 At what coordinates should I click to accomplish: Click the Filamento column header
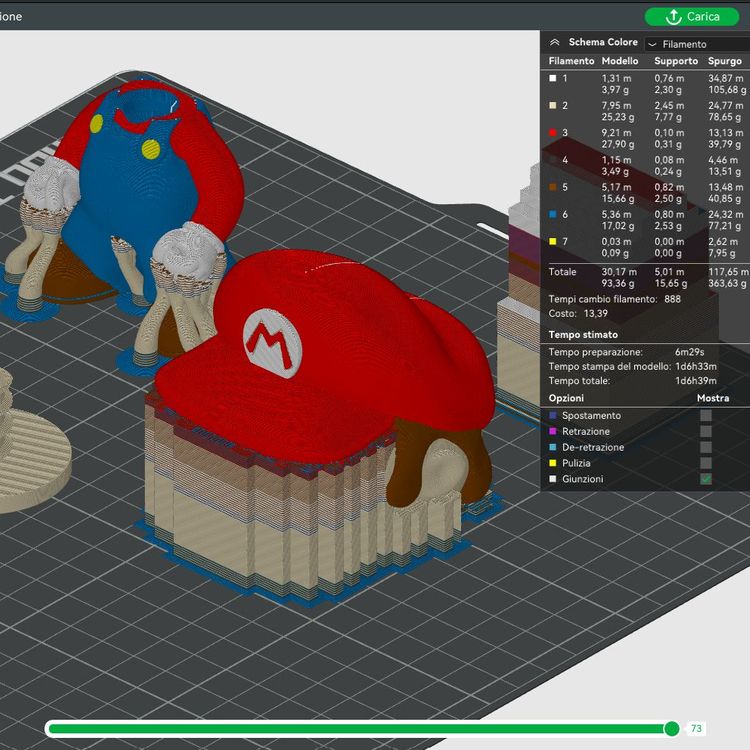pos(571,61)
